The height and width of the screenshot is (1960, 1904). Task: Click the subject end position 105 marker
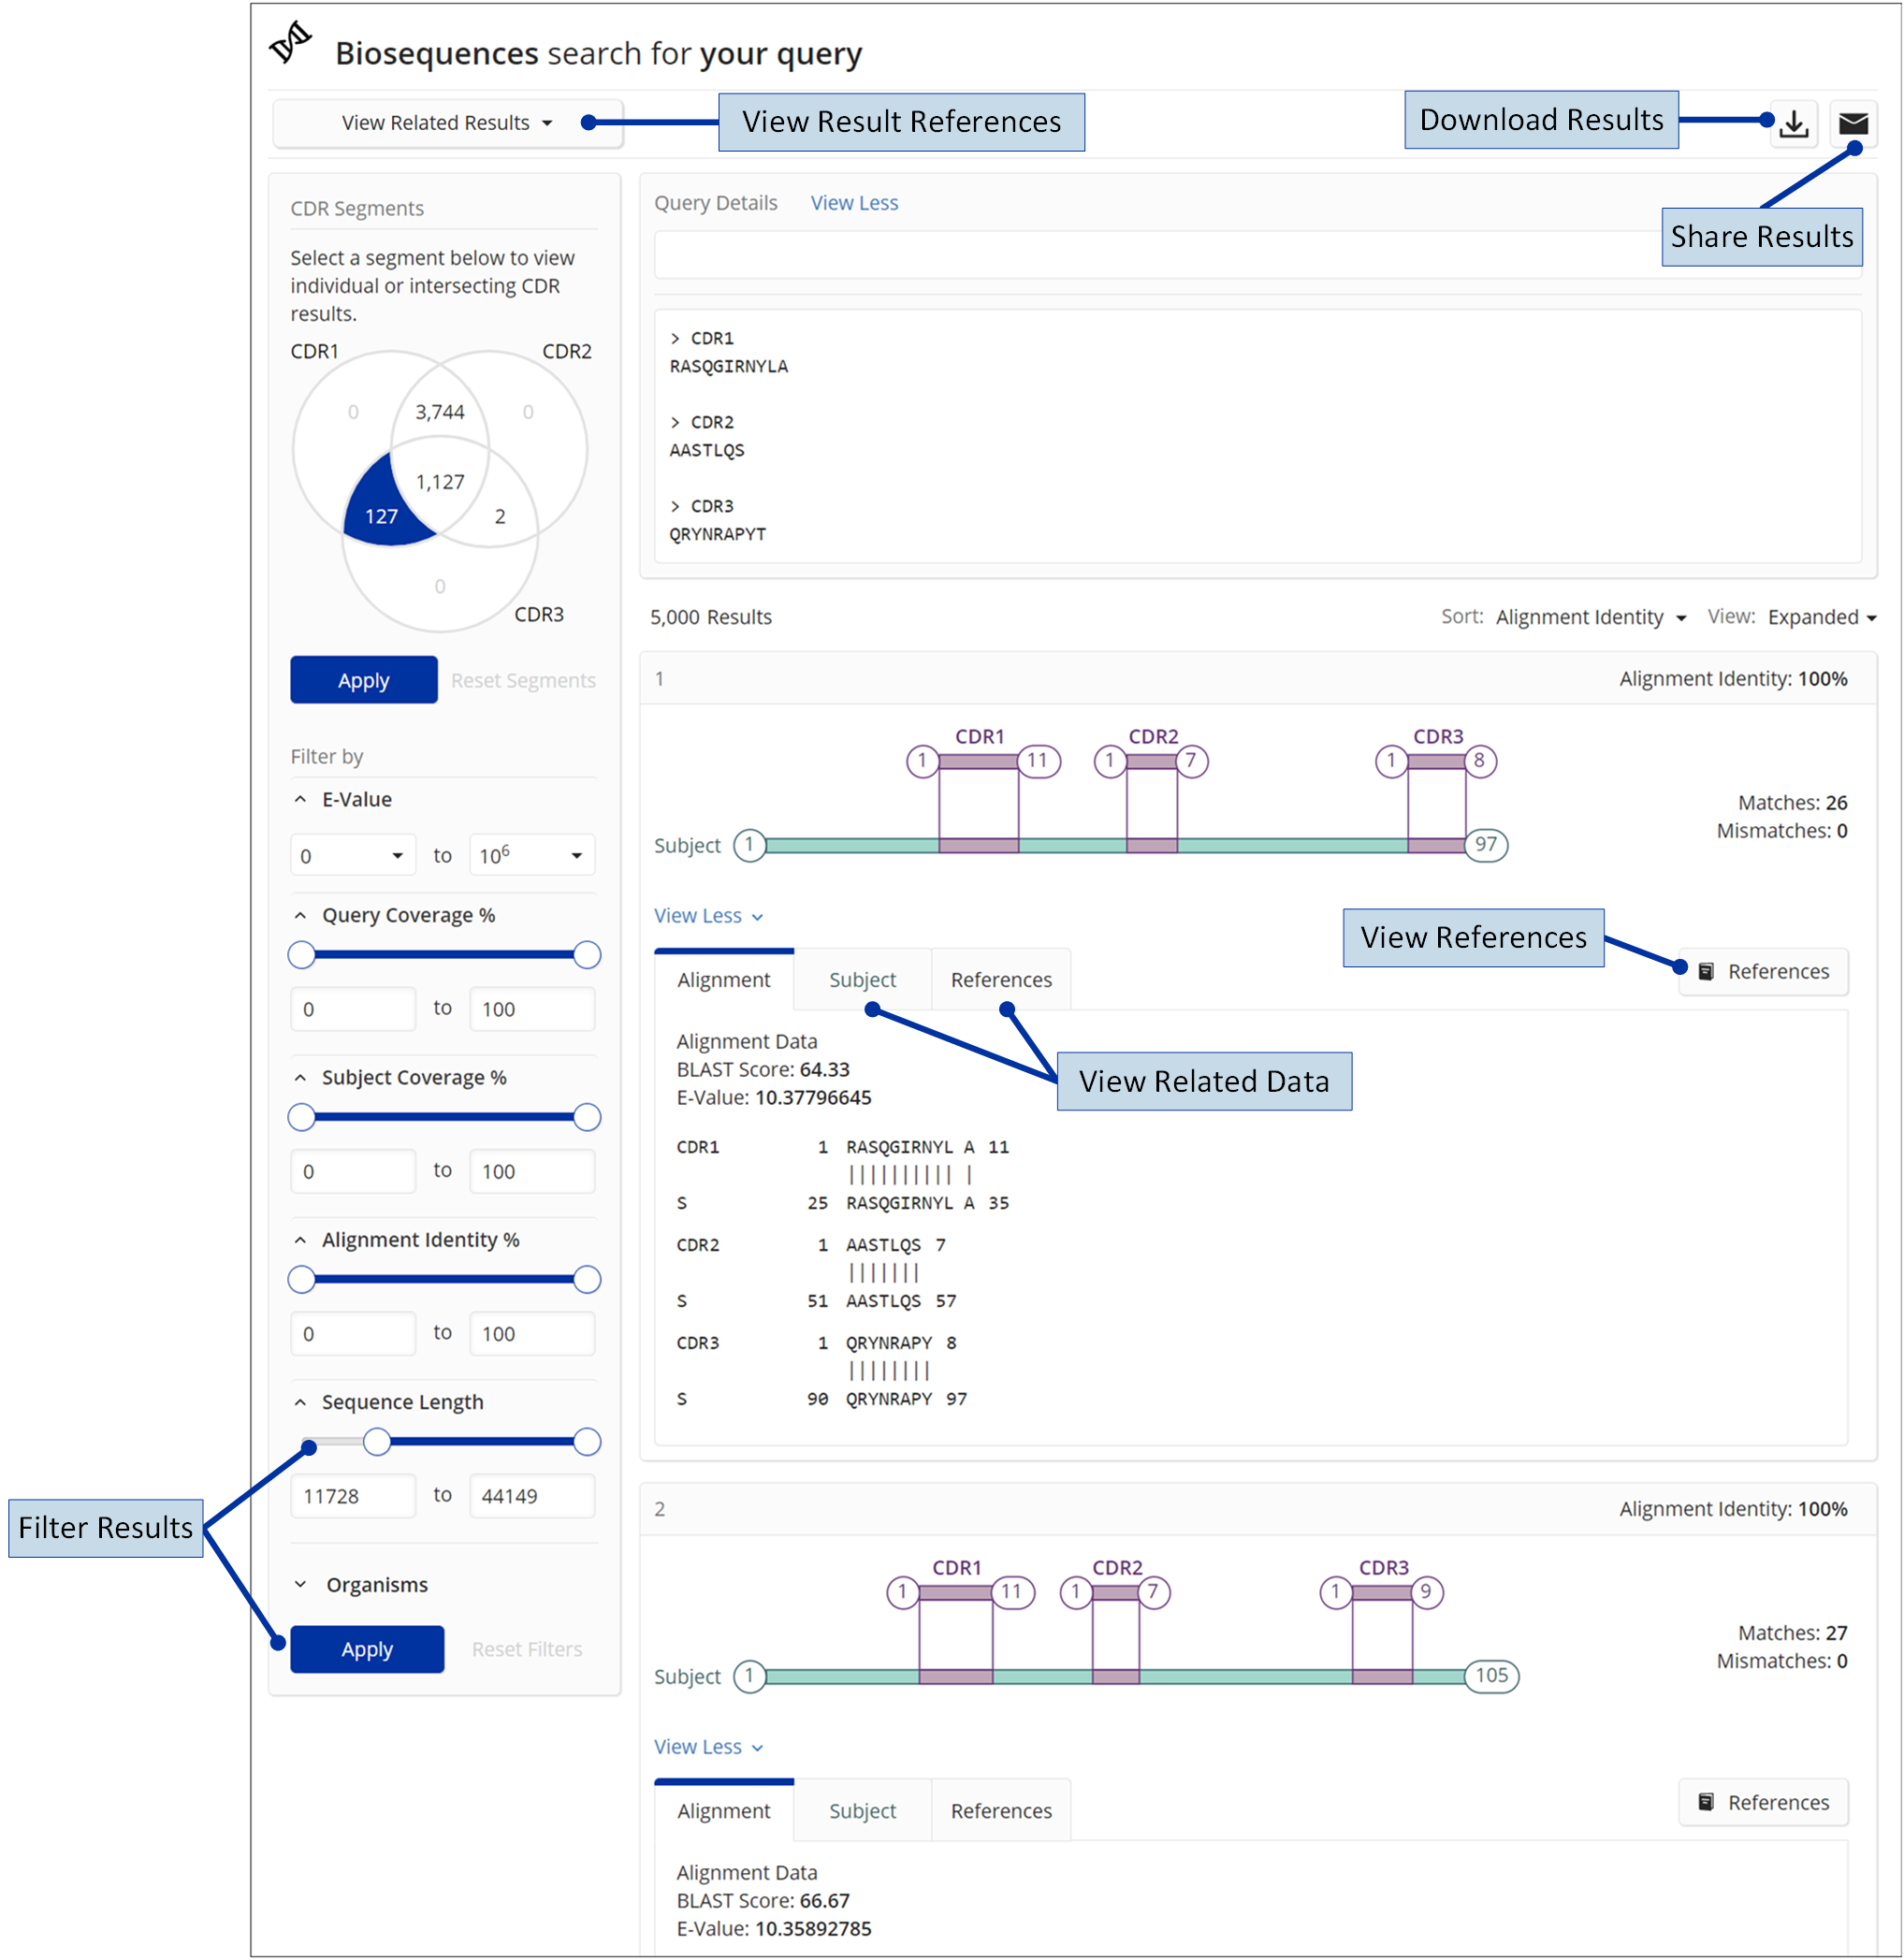click(1491, 1676)
